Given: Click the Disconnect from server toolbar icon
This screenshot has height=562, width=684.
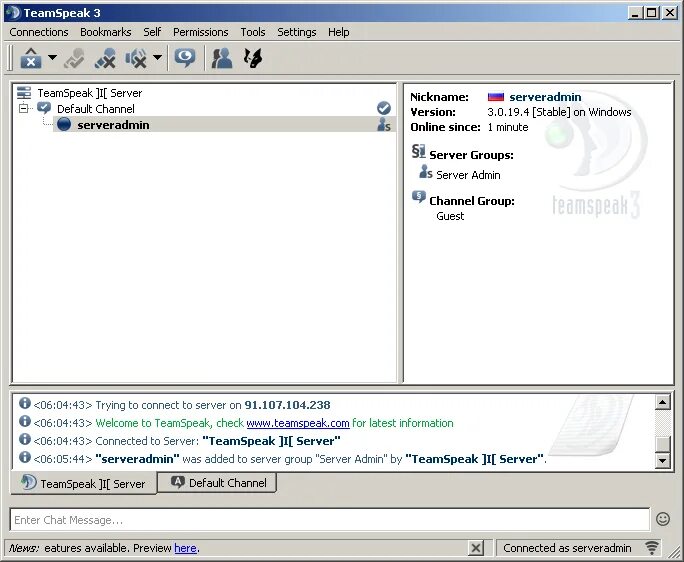Looking at the screenshot, I should pos(31,58).
